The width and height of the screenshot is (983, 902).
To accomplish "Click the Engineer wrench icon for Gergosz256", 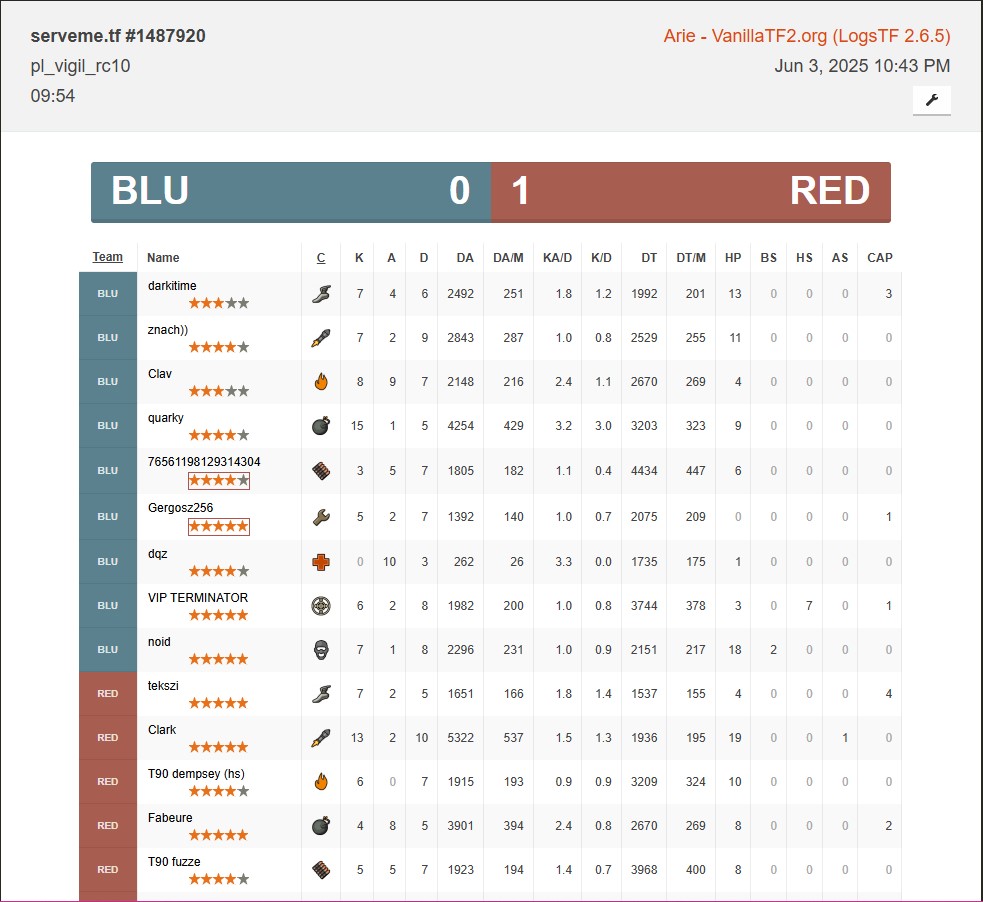I will (x=320, y=518).
